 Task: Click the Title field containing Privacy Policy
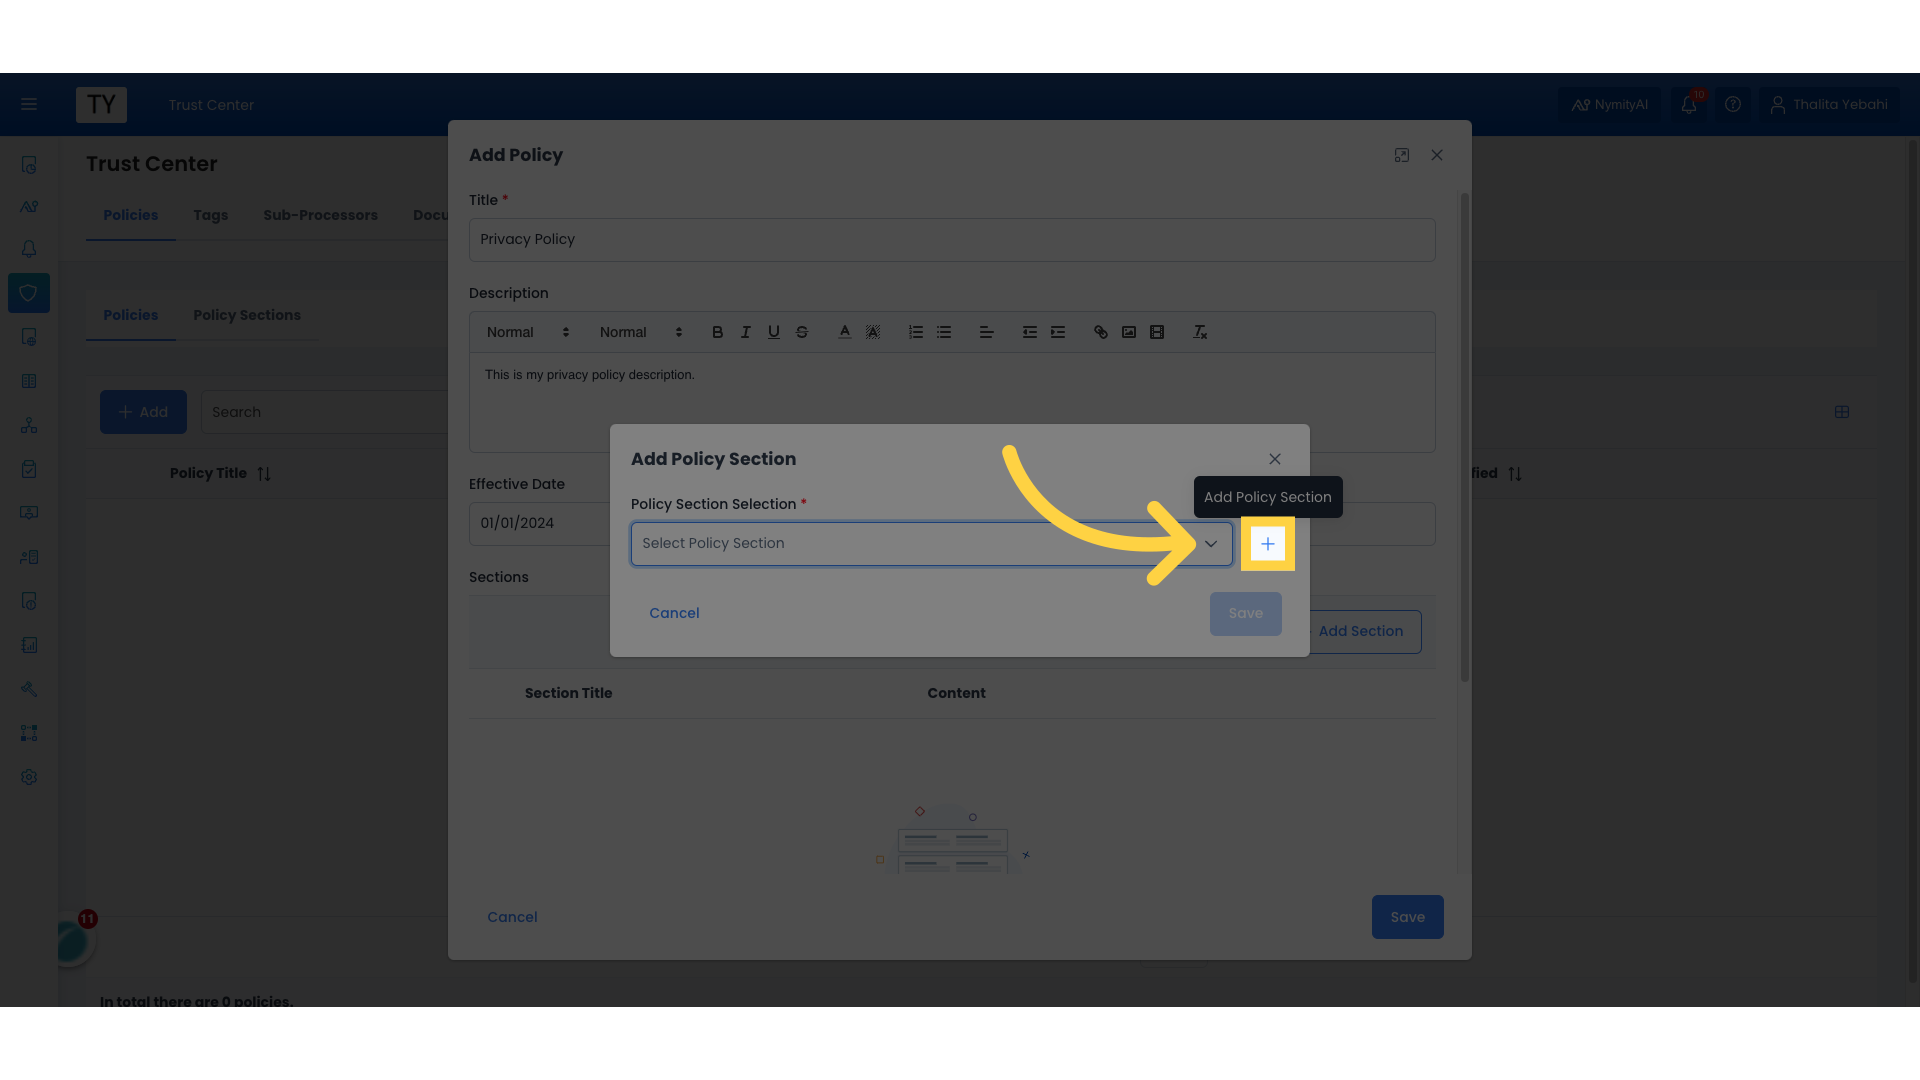click(952, 240)
